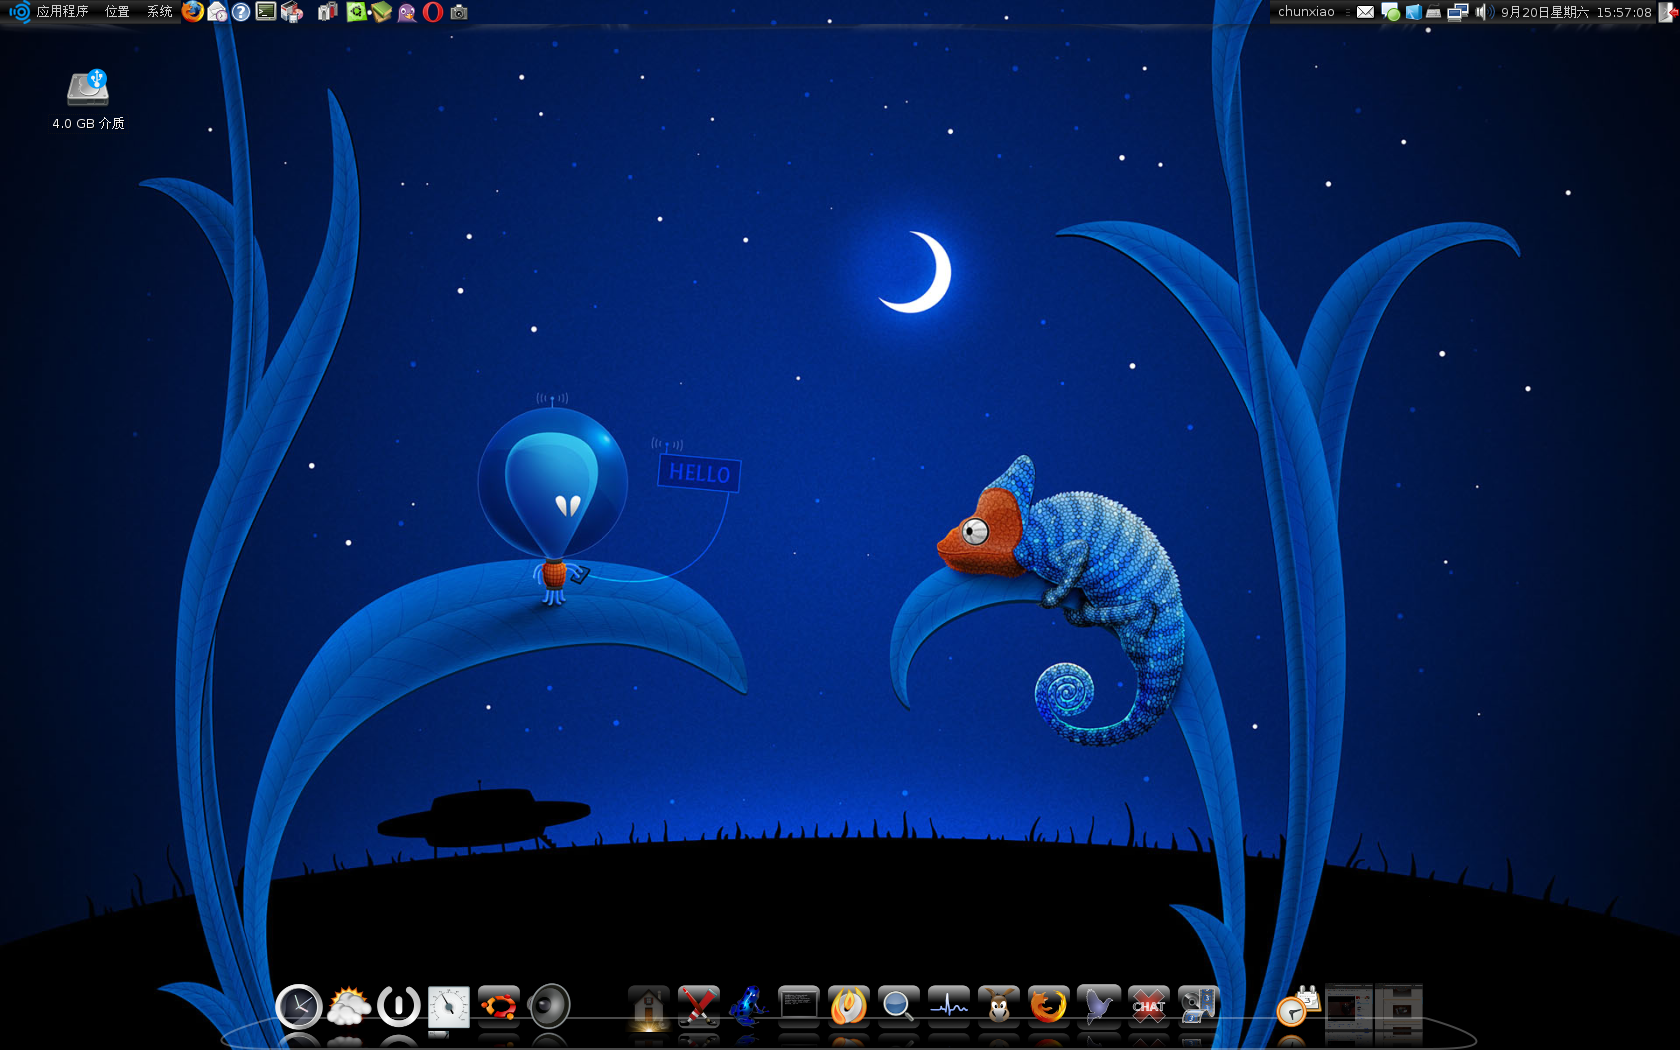
Task: Click the red X tools dock icon
Action: pos(699,1006)
